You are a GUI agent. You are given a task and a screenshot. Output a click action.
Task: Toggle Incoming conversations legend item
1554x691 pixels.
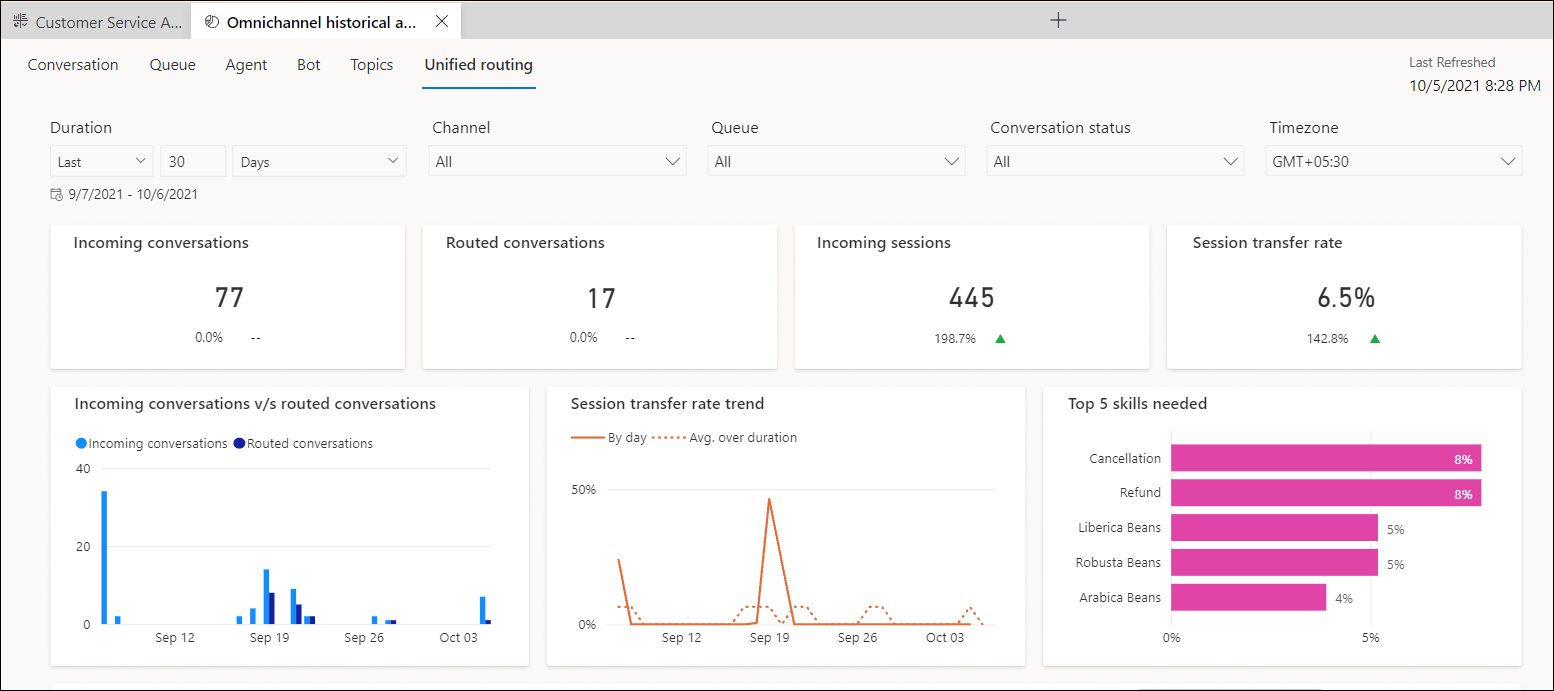[152, 443]
